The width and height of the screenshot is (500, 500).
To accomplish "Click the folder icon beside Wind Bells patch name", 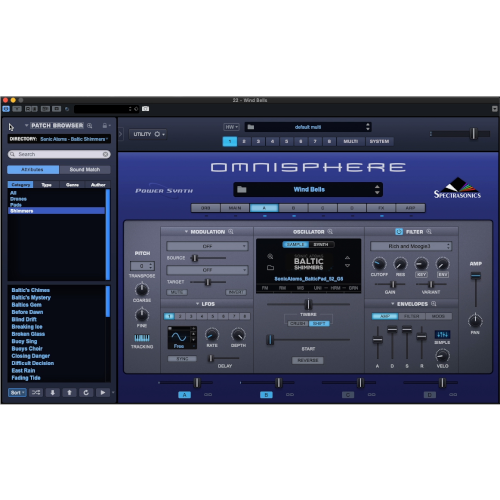I will click(x=242, y=190).
